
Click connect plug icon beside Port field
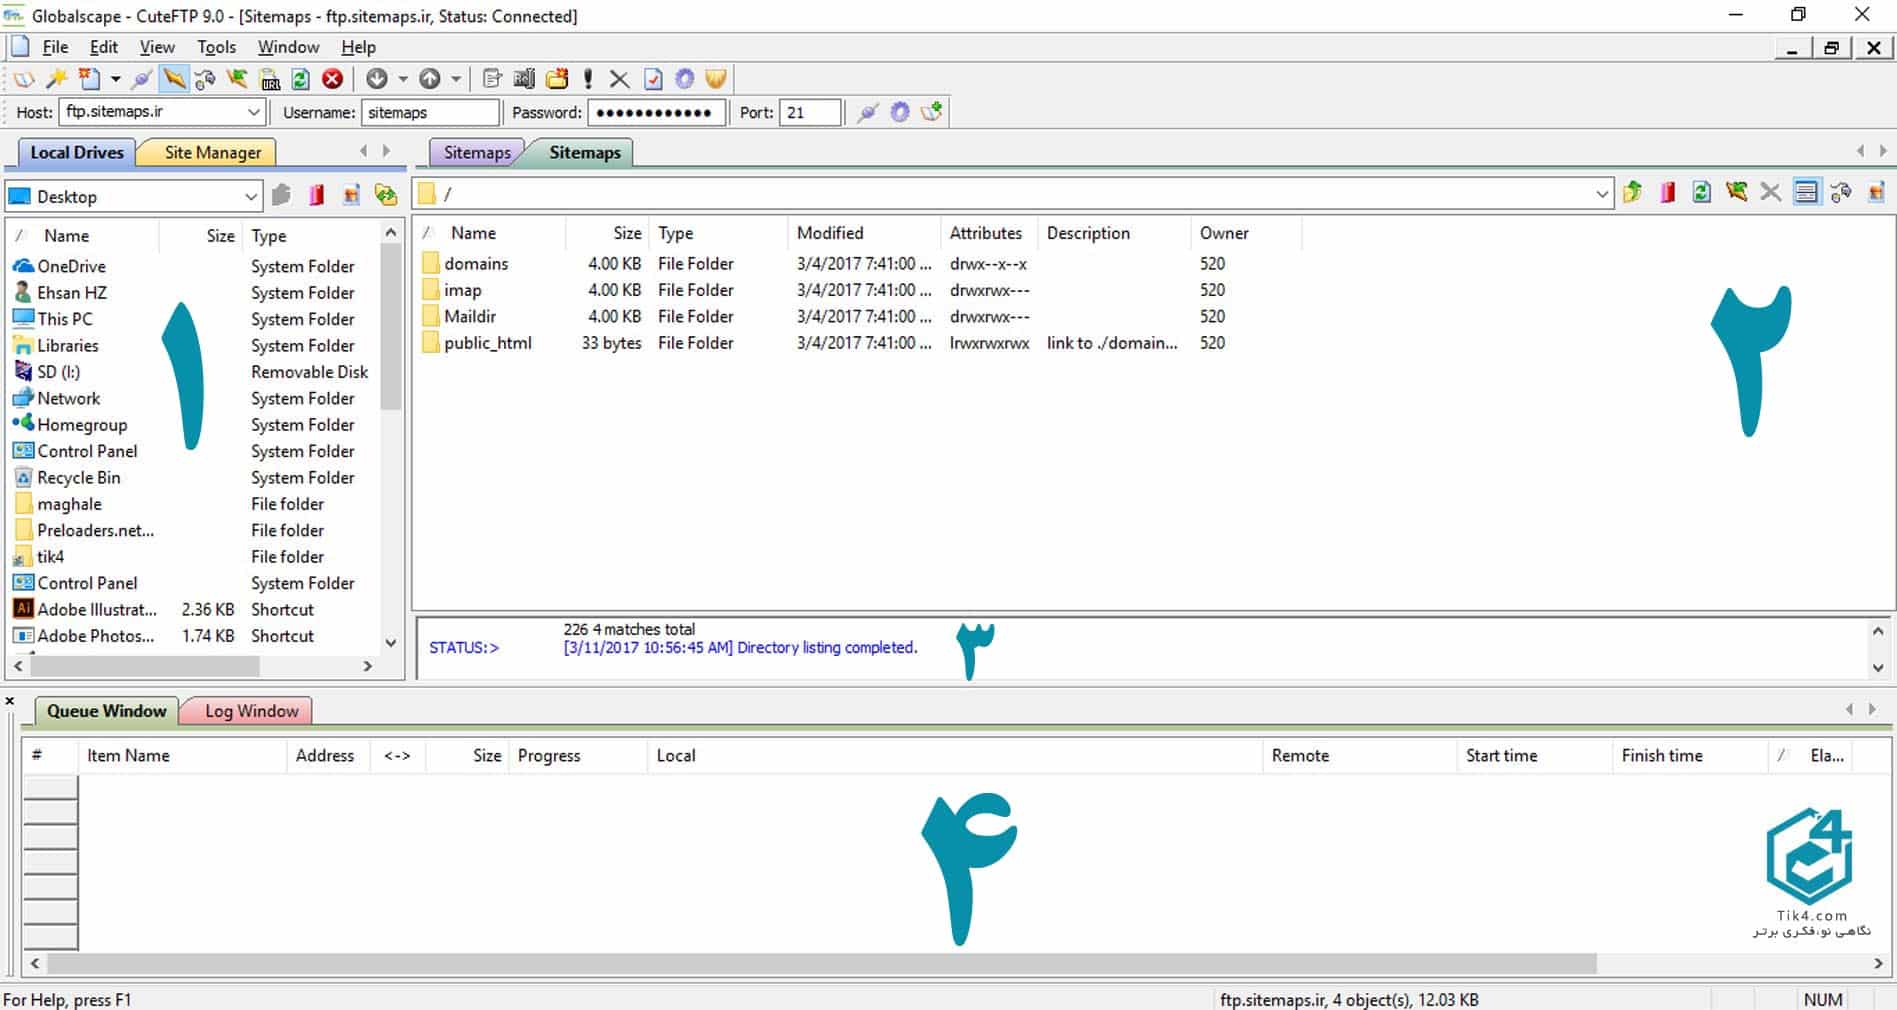(x=868, y=112)
